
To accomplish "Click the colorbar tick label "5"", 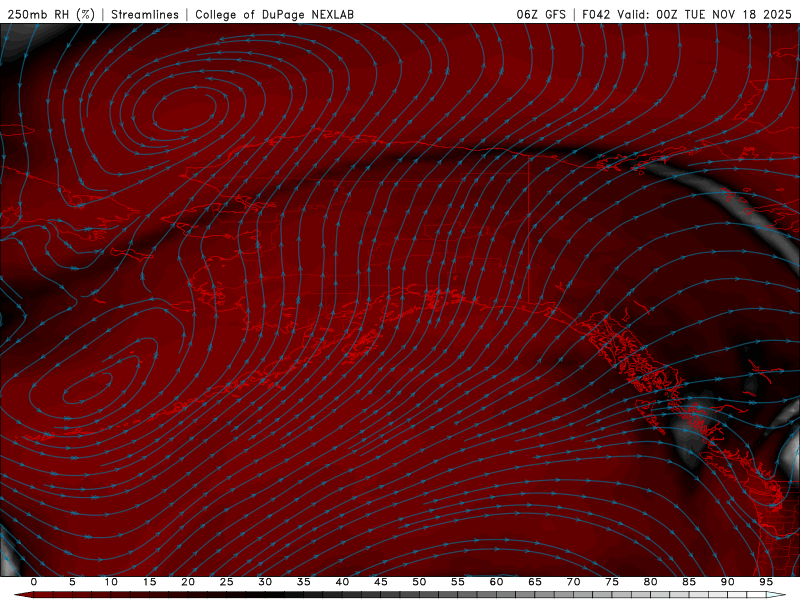I will click(x=72, y=582).
